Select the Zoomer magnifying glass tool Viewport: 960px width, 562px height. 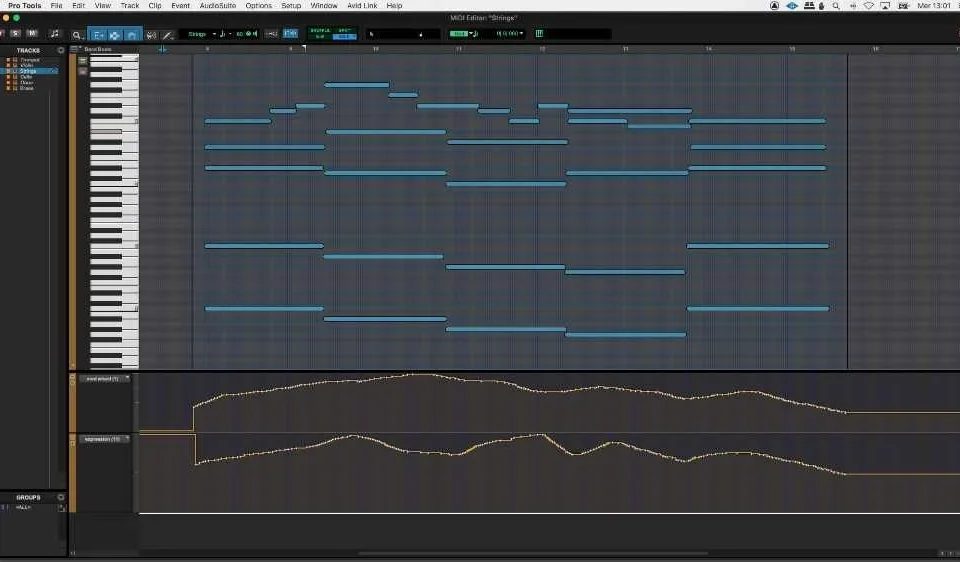77,35
